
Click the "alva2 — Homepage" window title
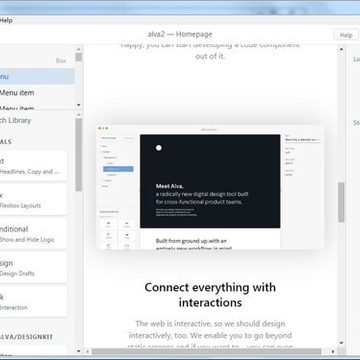180,34
